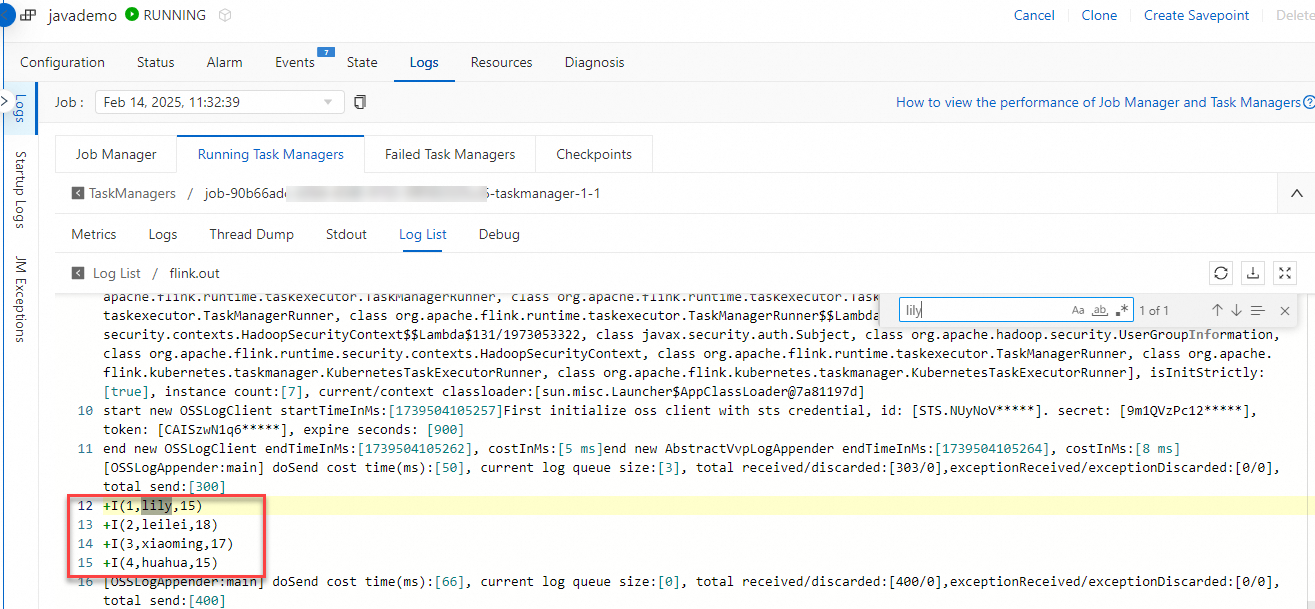This screenshot has height=609, width=1315.
Task: Click the Cancel button
Action: 1034,15
